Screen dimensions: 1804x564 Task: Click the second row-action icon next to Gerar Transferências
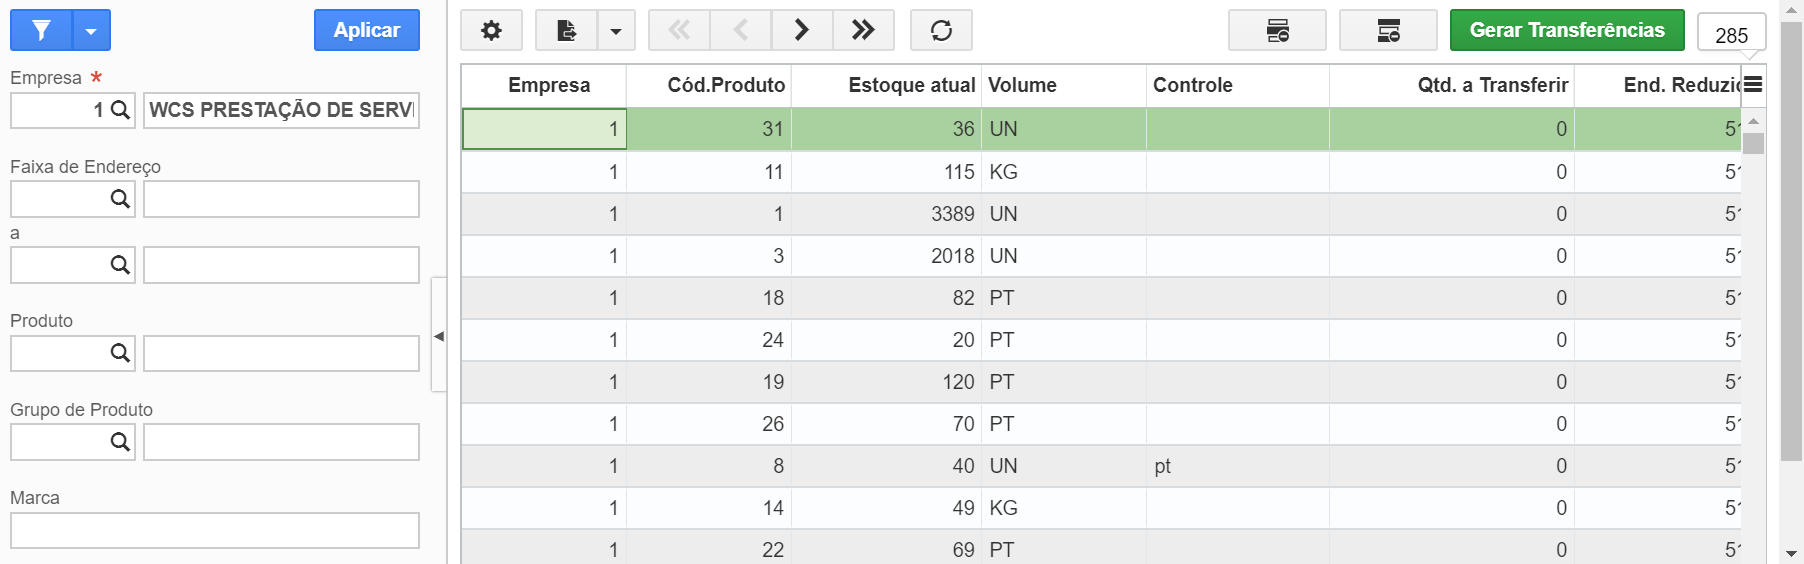click(x=1388, y=30)
